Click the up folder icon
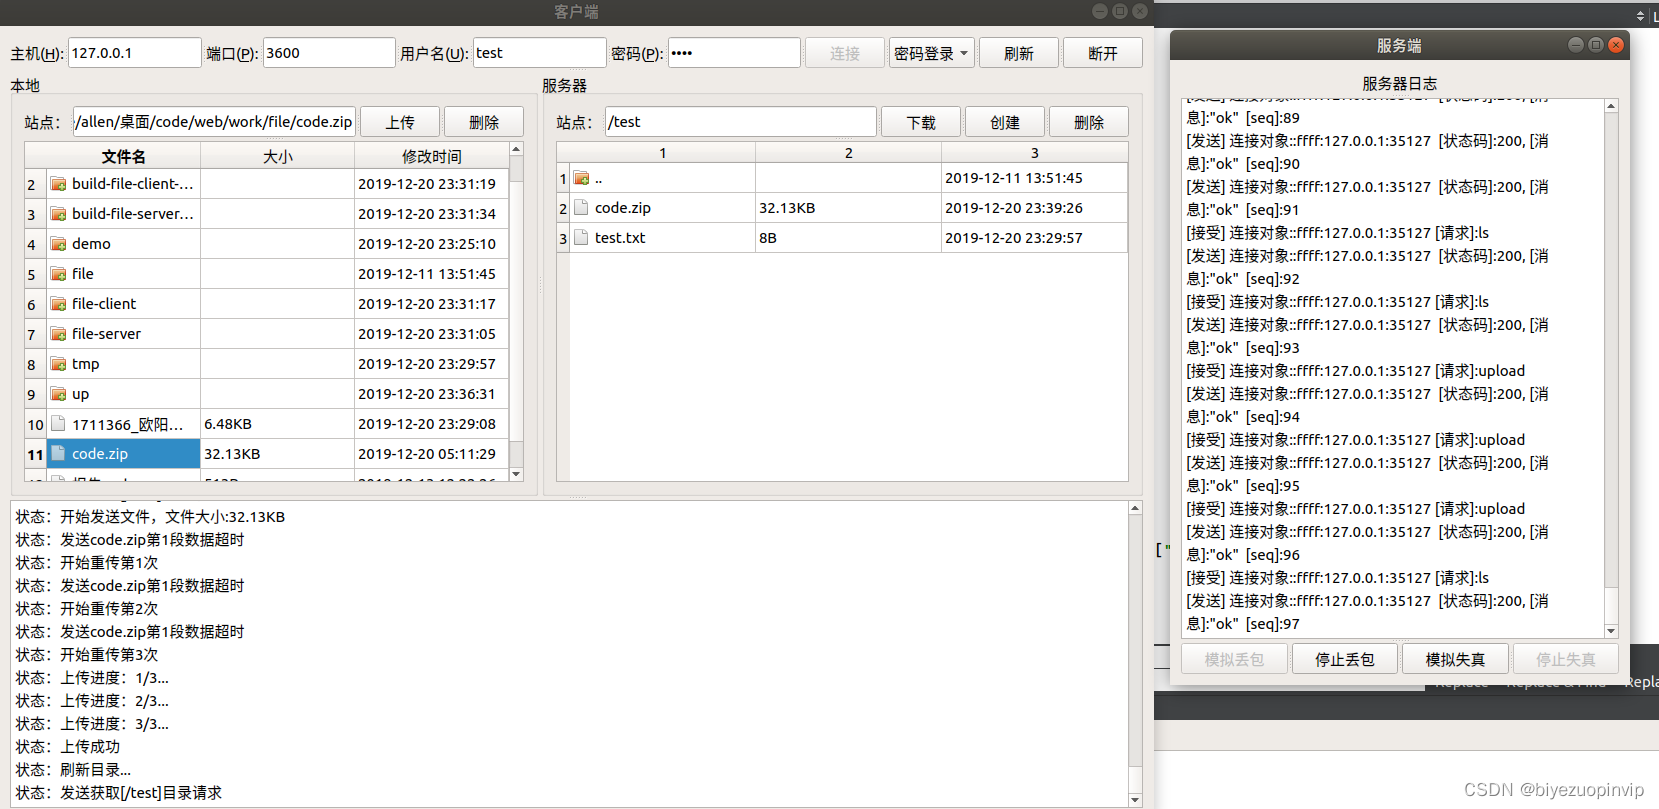This screenshot has width=1659, height=809. click(x=58, y=394)
